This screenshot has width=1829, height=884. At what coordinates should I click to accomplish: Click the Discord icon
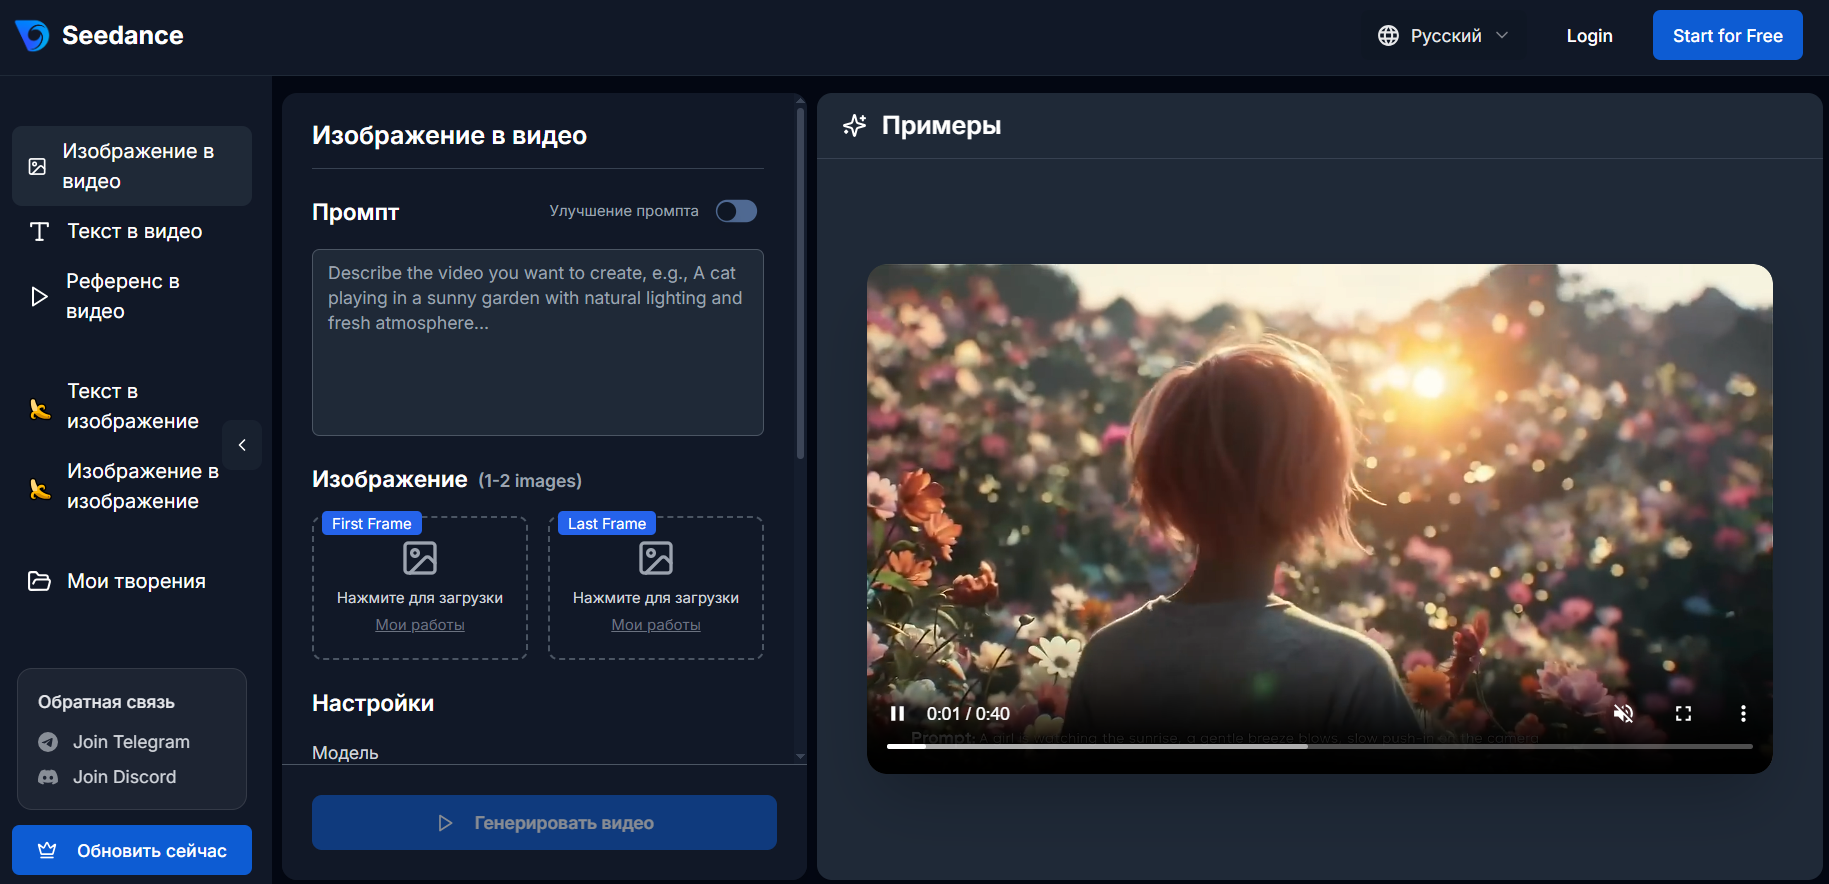(x=48, y=777)
